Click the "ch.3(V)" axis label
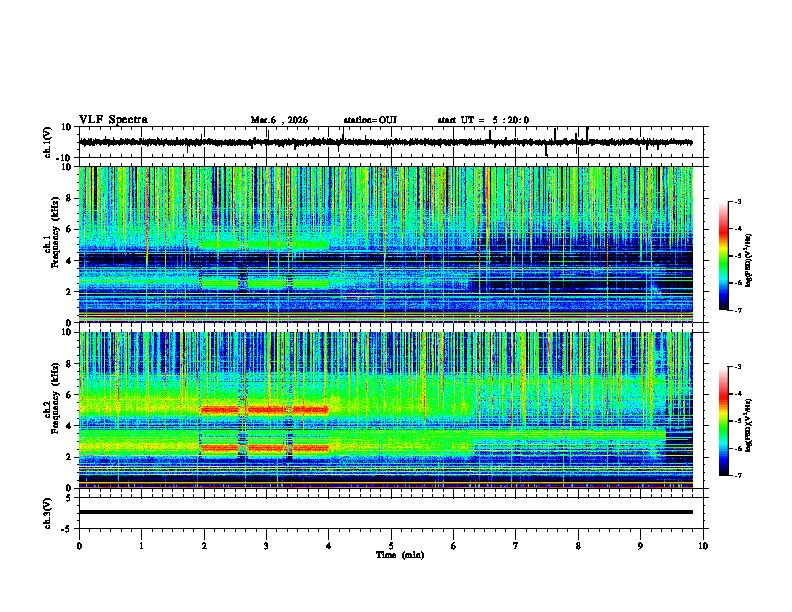Image resolution: width=792 pixels, height=612 pixels. [48, 513]
